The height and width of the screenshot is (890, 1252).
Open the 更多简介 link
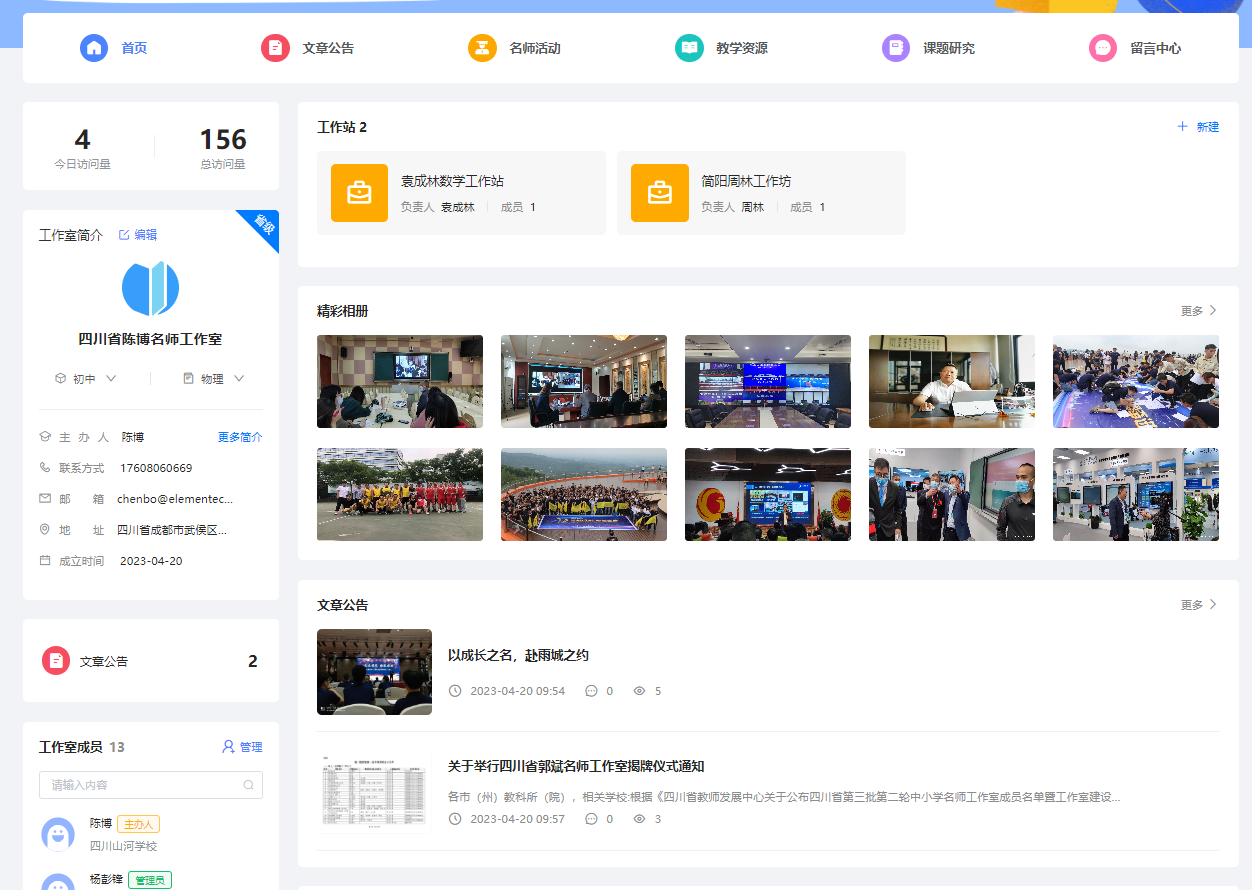point(240,437)
